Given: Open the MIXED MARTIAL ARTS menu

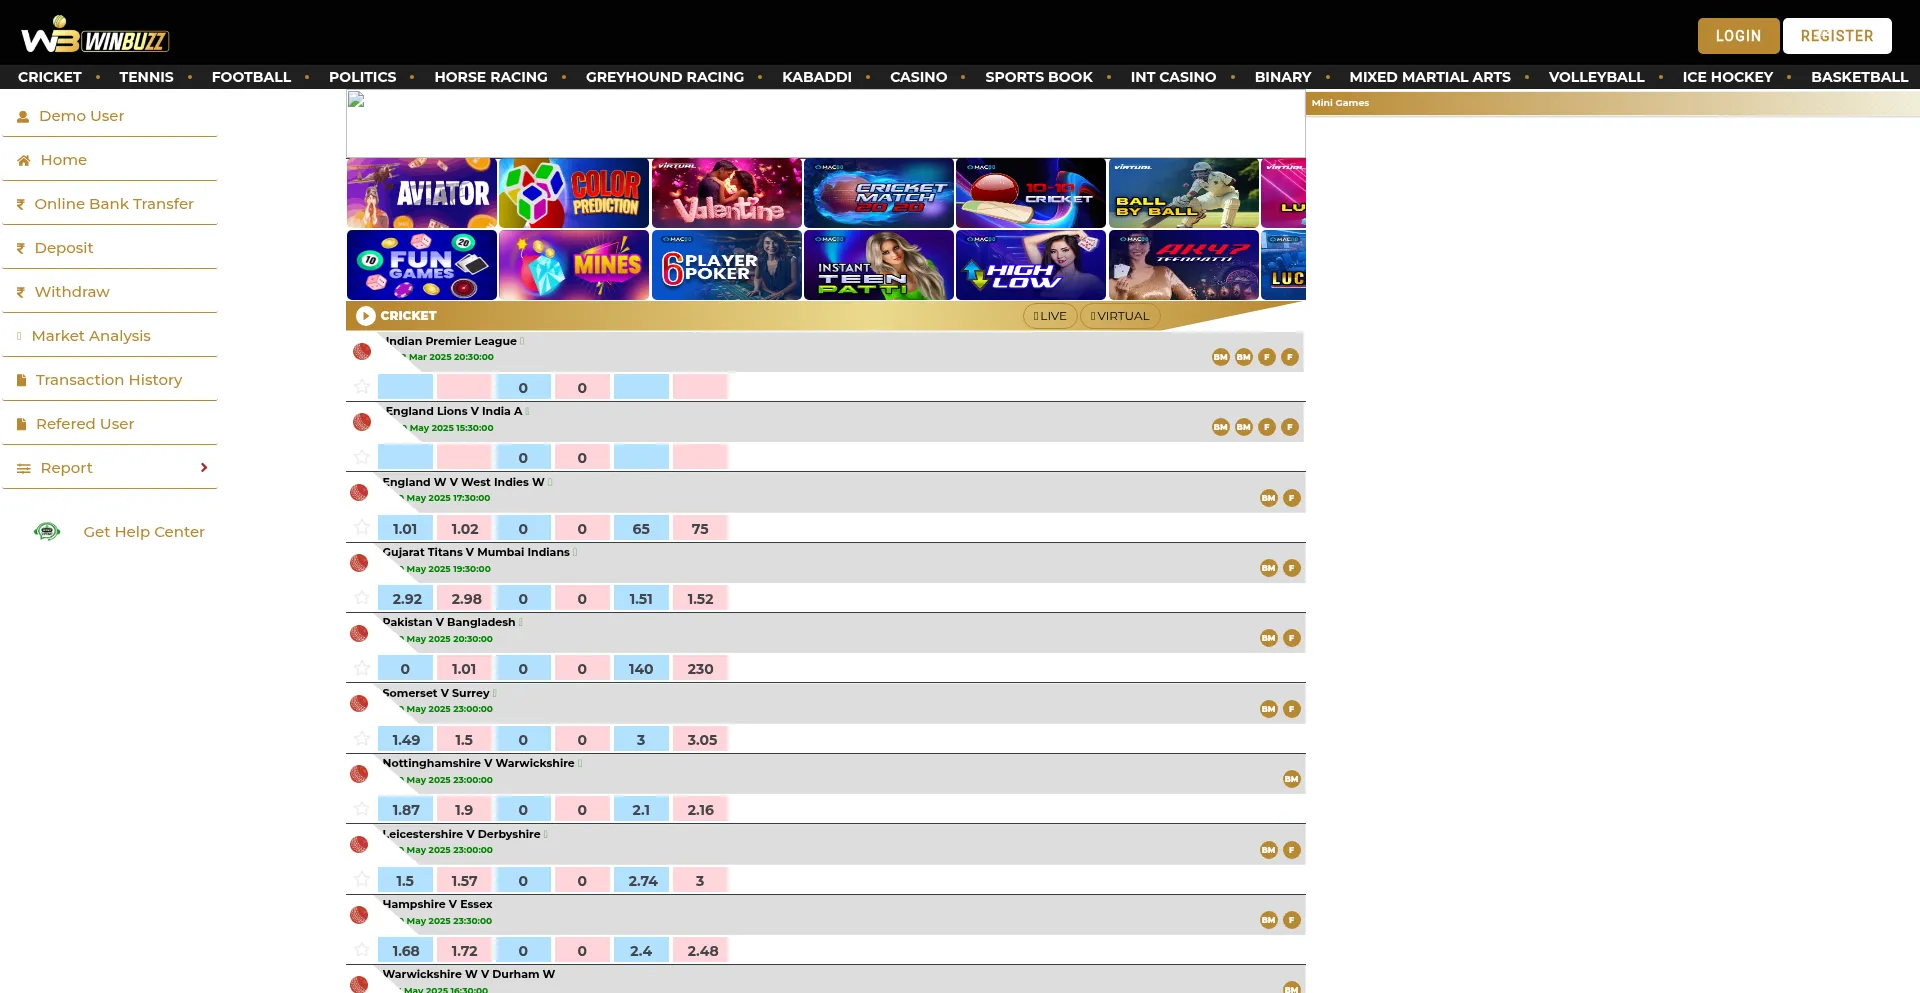Looking at the screenshot, I should point(1430,77).
